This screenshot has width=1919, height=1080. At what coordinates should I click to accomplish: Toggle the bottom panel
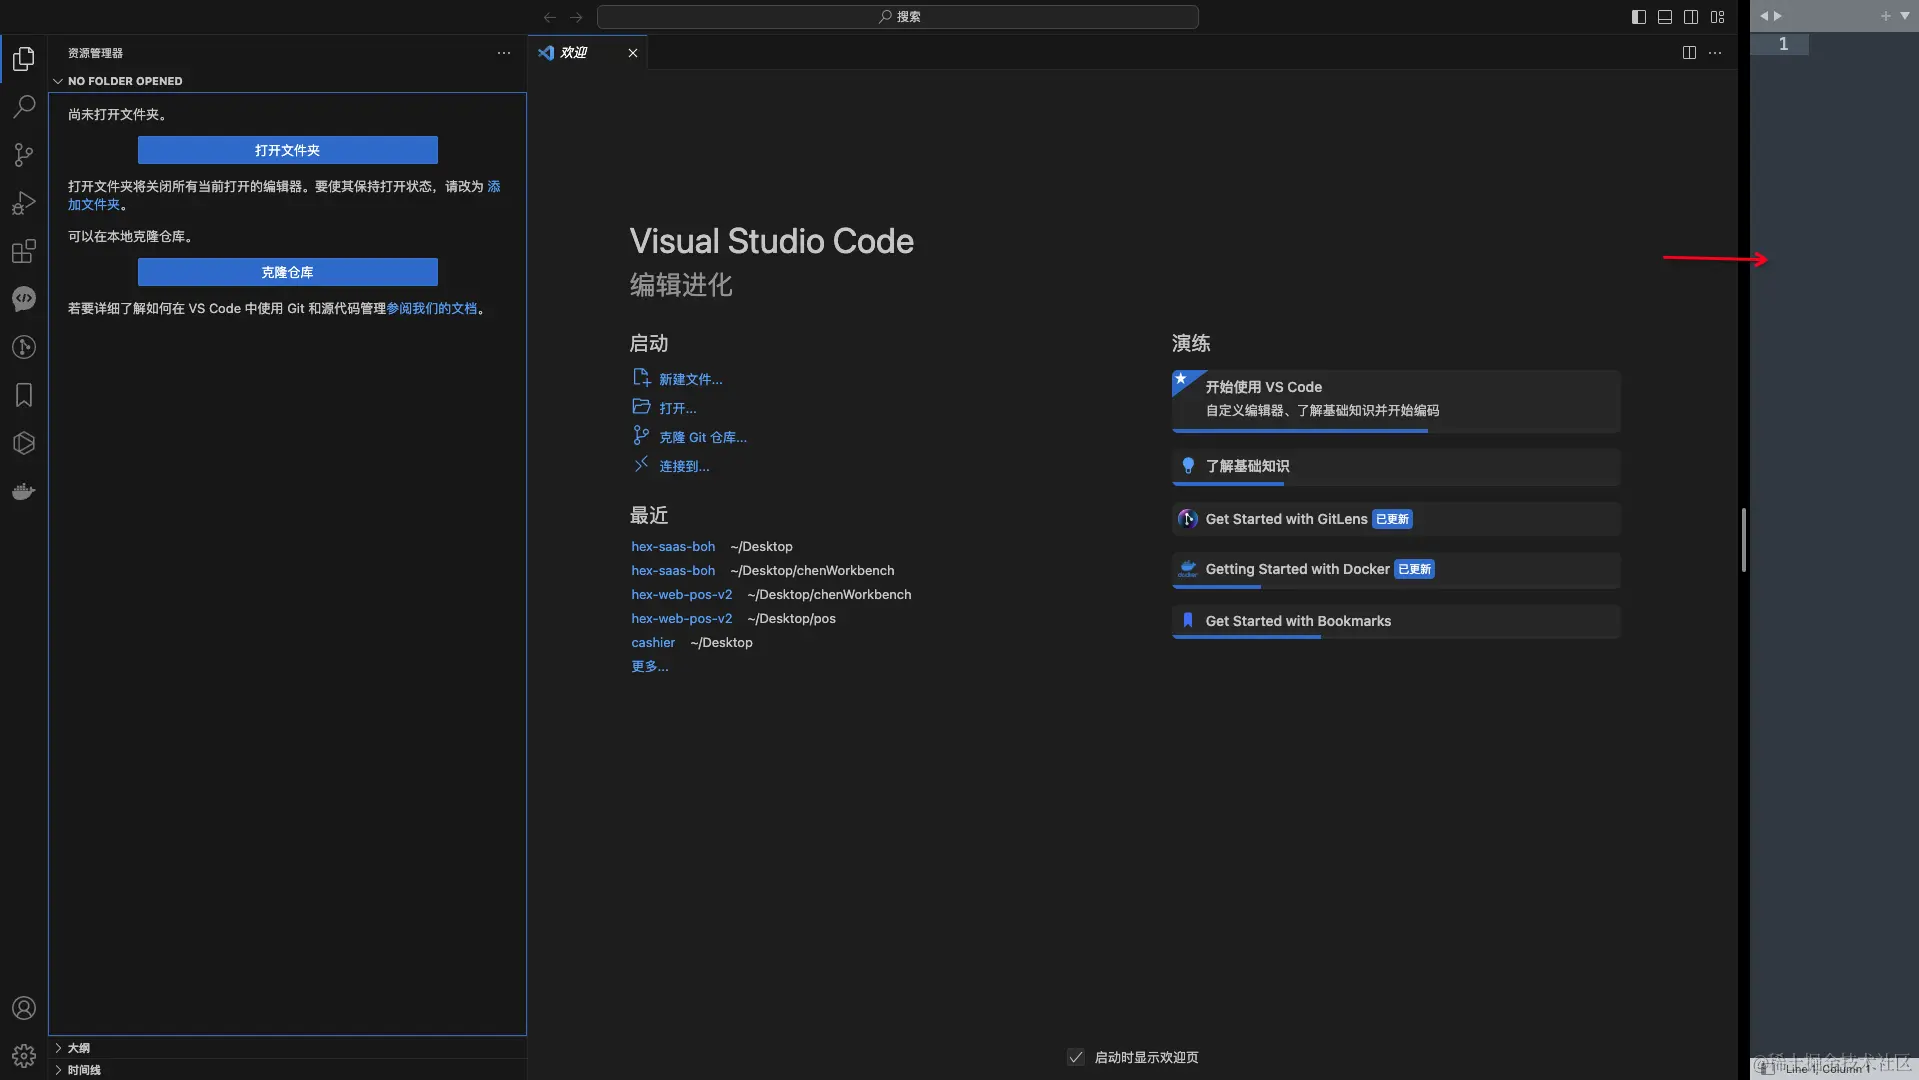tap(1665, 17)
